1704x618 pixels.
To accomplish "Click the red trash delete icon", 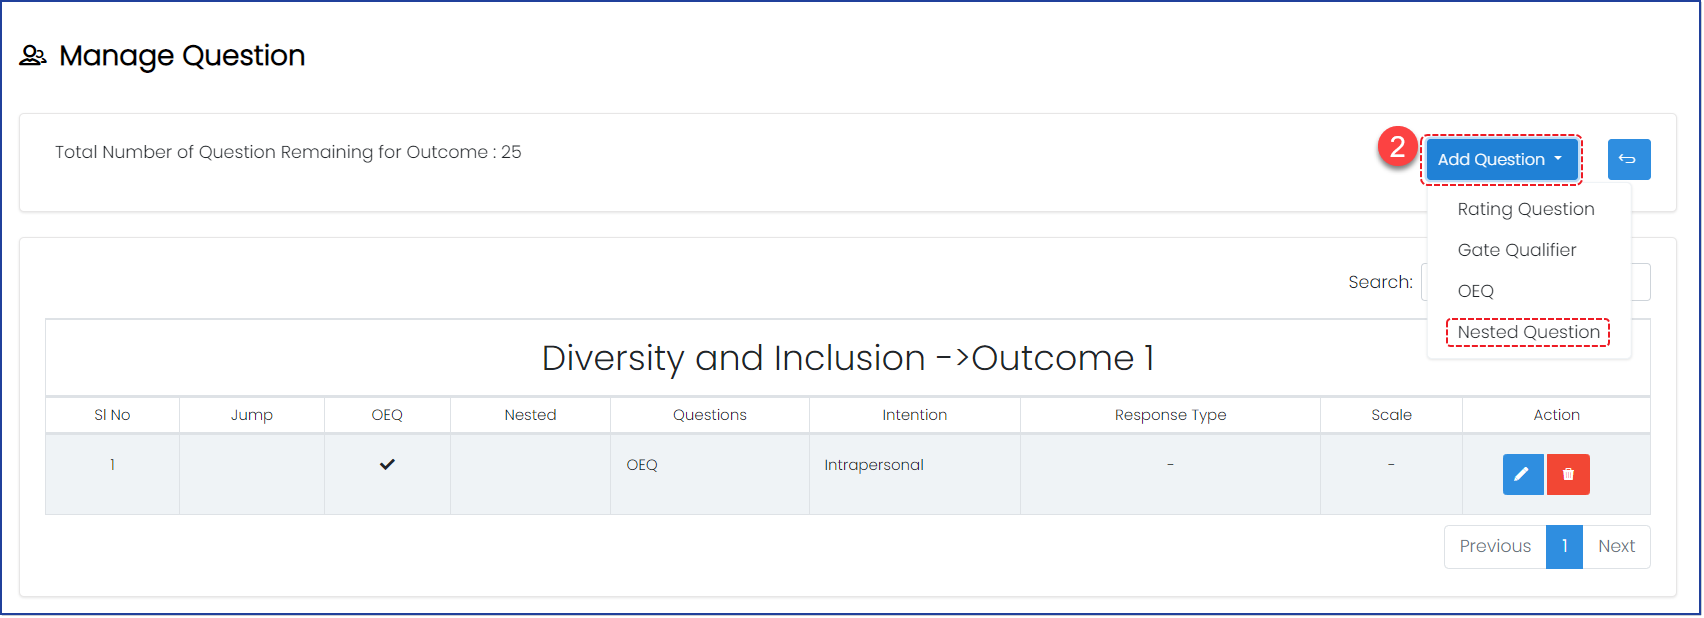I will point(1568,474).
